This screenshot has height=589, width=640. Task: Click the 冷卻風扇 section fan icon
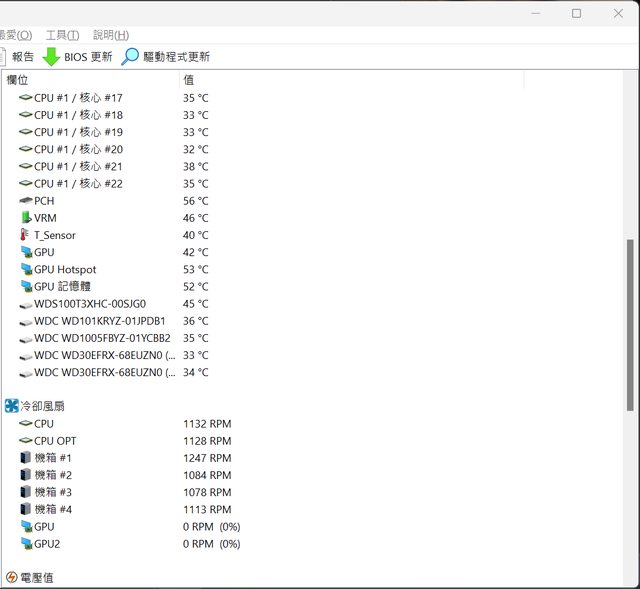click(12, 406)
